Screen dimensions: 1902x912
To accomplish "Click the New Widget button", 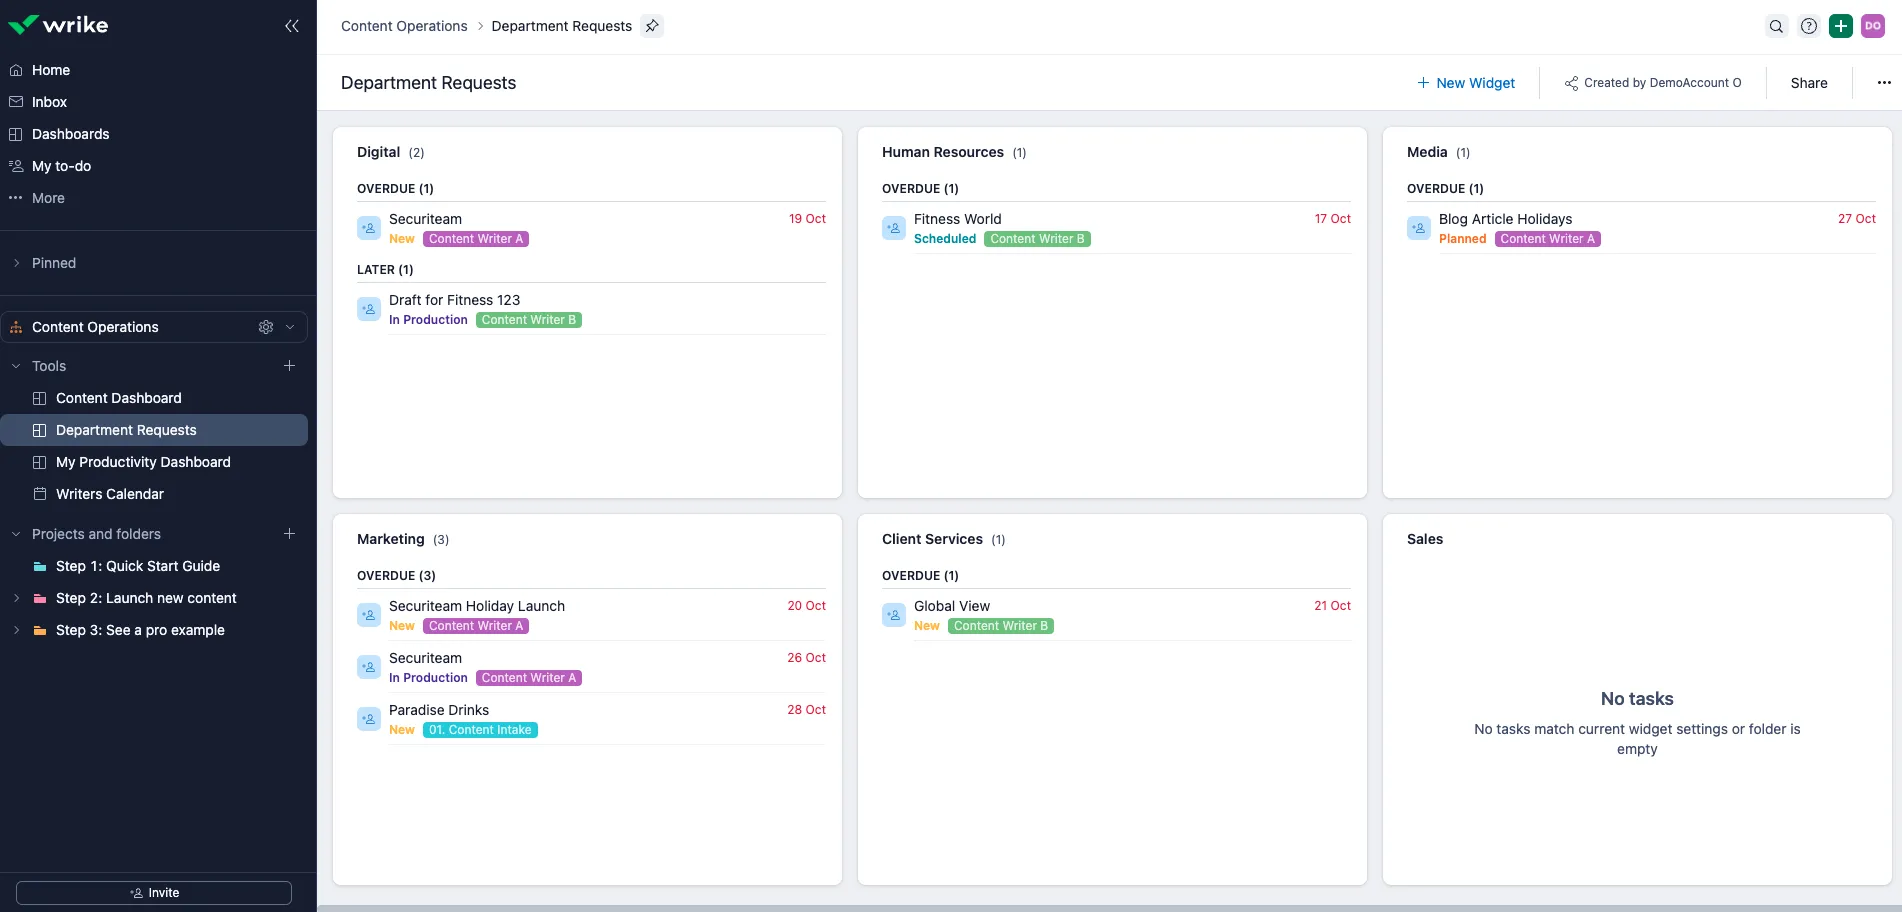I will tap(1466, 83).
